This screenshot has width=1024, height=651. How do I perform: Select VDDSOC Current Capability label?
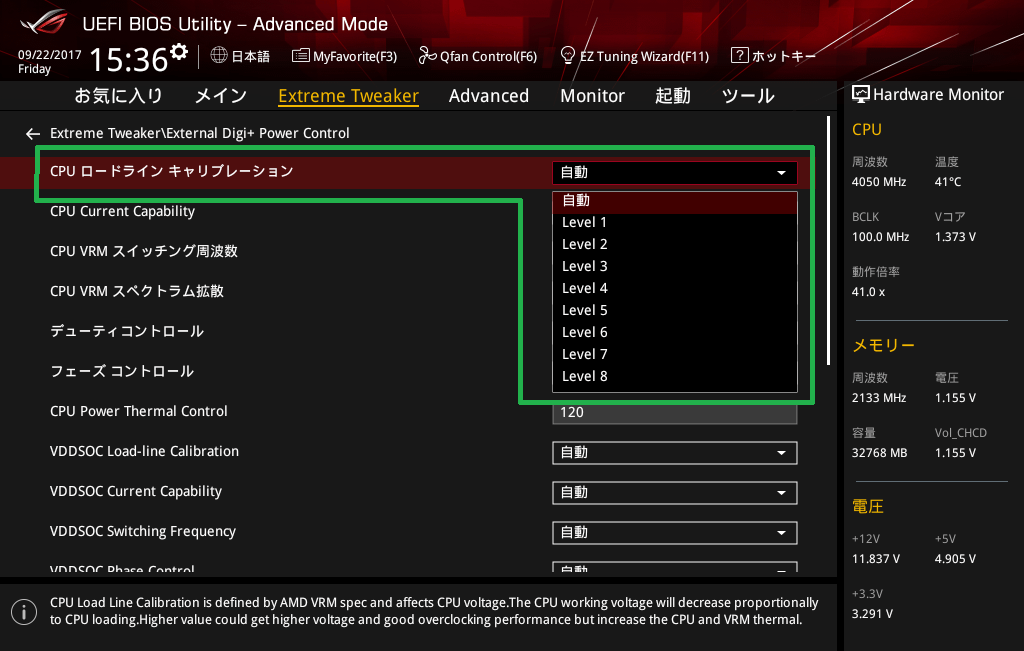[x=136, y=491]
